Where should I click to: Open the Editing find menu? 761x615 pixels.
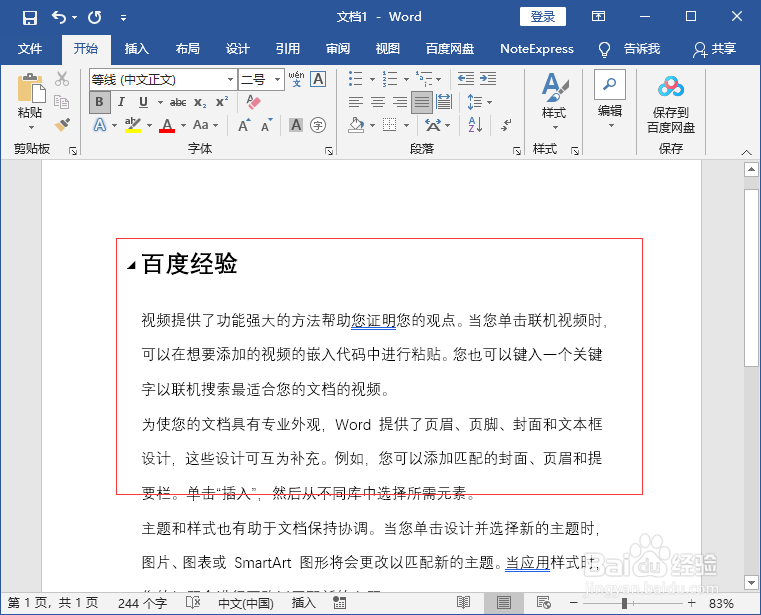(x=610, y=100)
